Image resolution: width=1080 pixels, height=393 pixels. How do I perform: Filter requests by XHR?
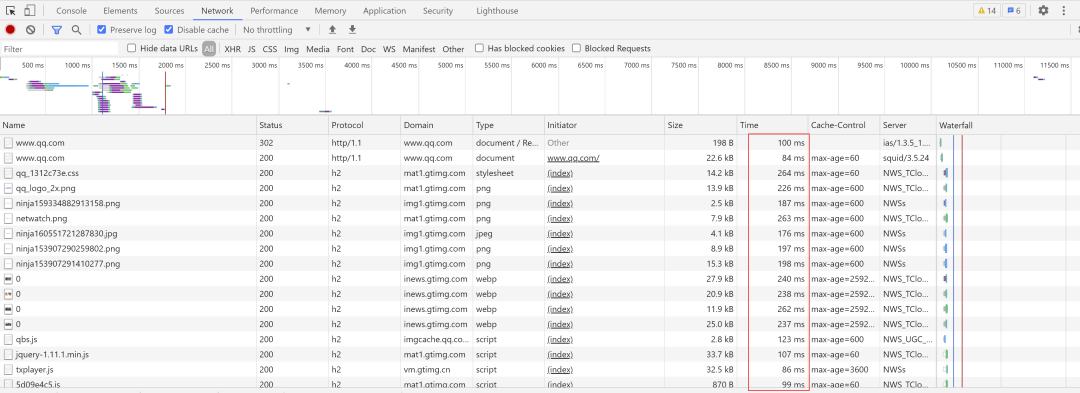click(x=233, y=49)
